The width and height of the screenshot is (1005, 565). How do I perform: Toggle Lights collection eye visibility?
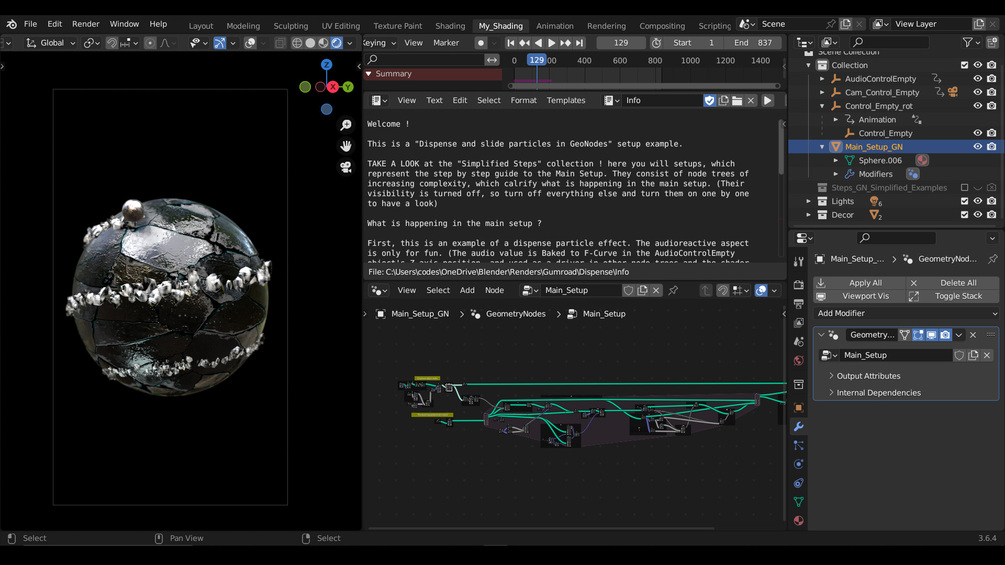977,201
